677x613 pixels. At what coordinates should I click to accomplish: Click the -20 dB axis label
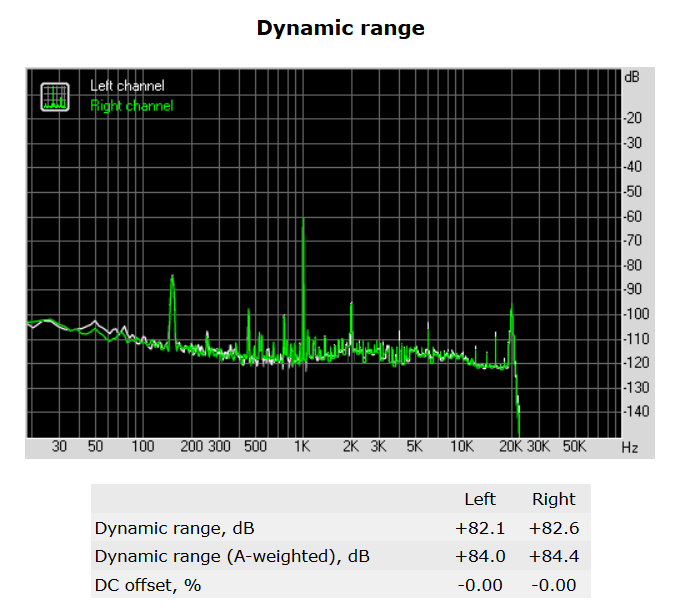pyautogui.click(x=633, y=118)
